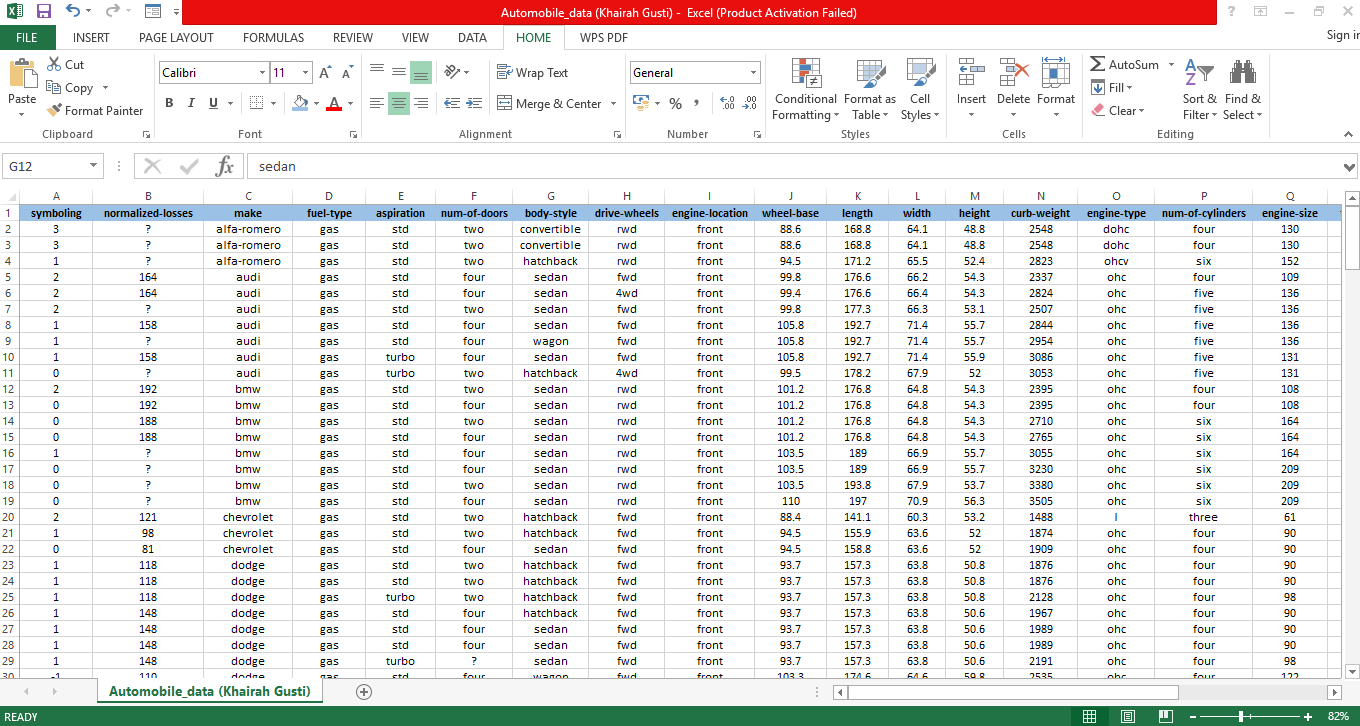The image size is (1360, 726).
Task: Toggle Wrap Text
Action: (x=532, y=73)
